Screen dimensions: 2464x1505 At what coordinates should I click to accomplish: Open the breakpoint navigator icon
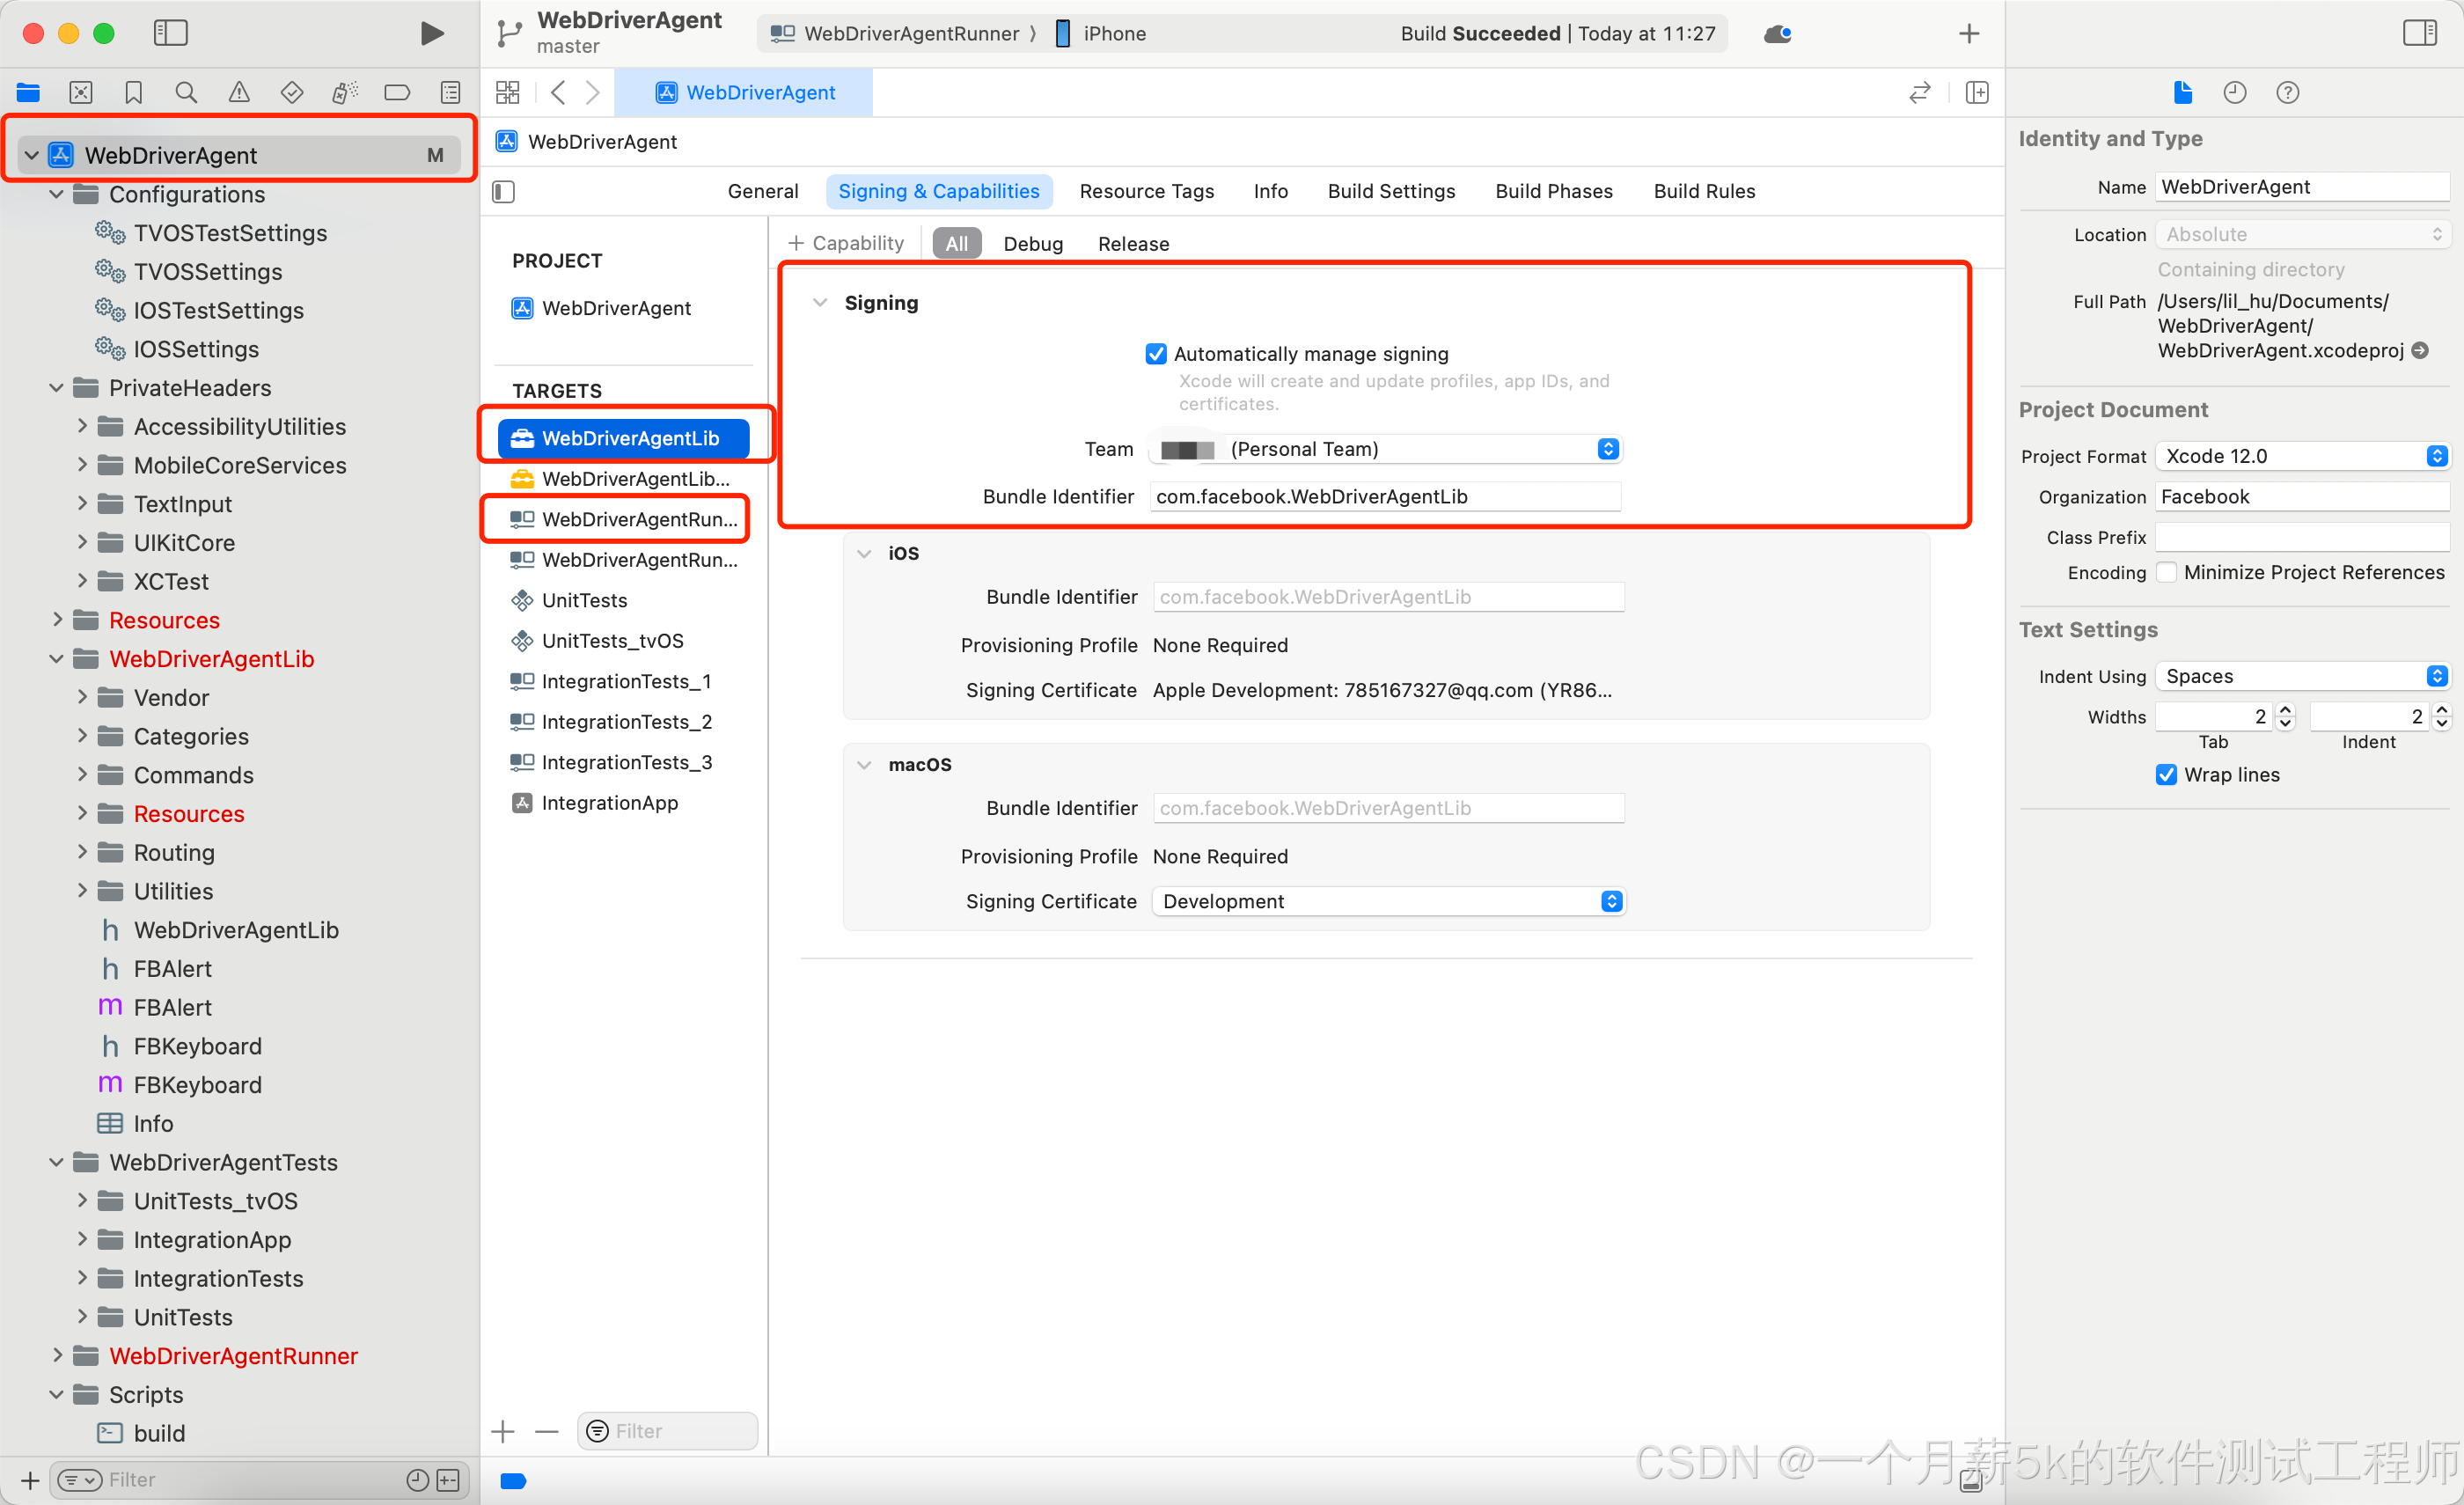click(x=397, y=93)
